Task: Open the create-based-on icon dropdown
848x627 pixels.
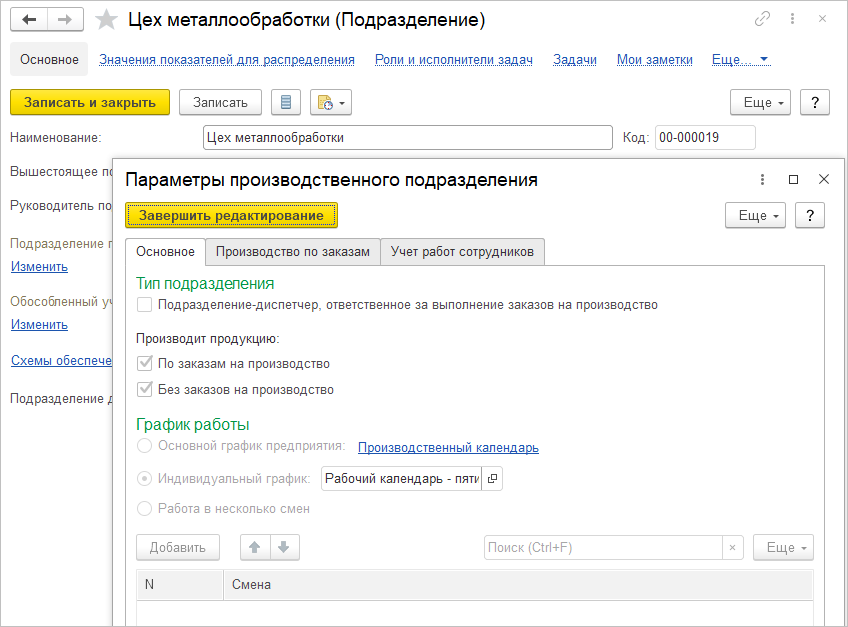Action: tap(330, 102)
